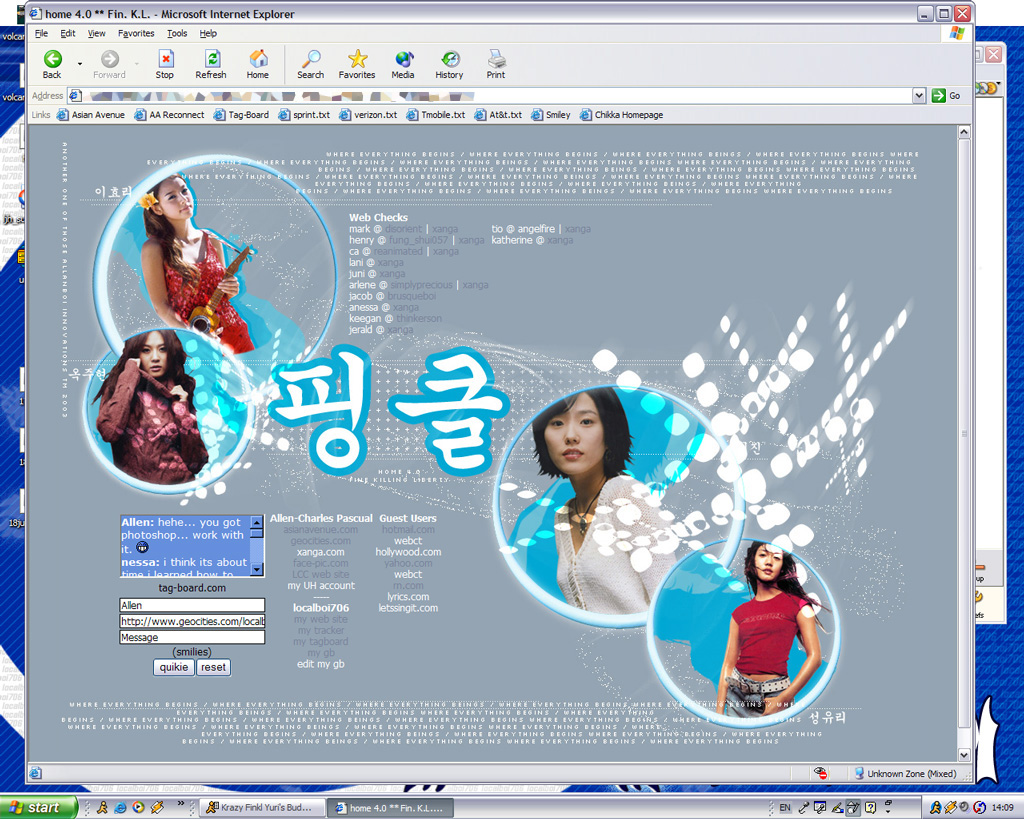Open the language bar help icon
Screen dimensions: 1024x819
[x=870, y=807]
